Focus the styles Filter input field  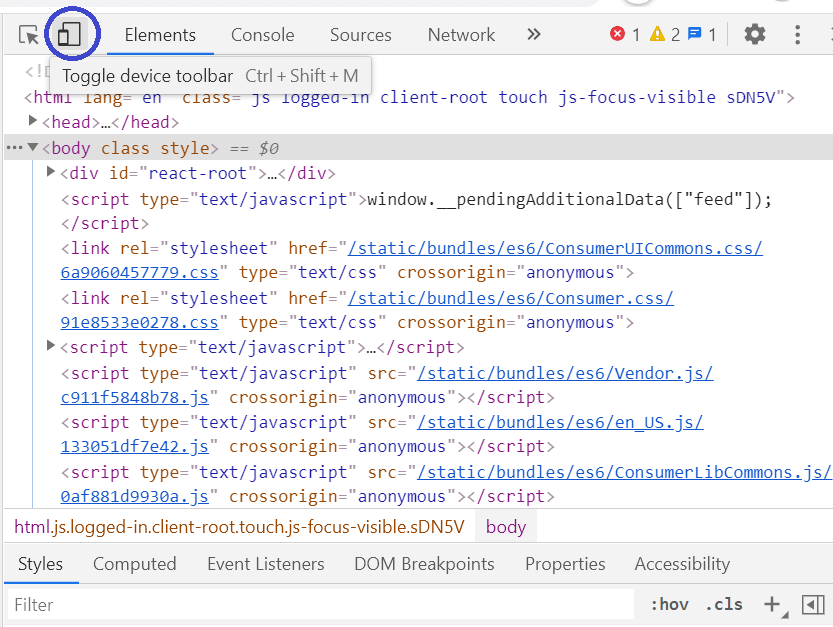click(x=321, y=604)
